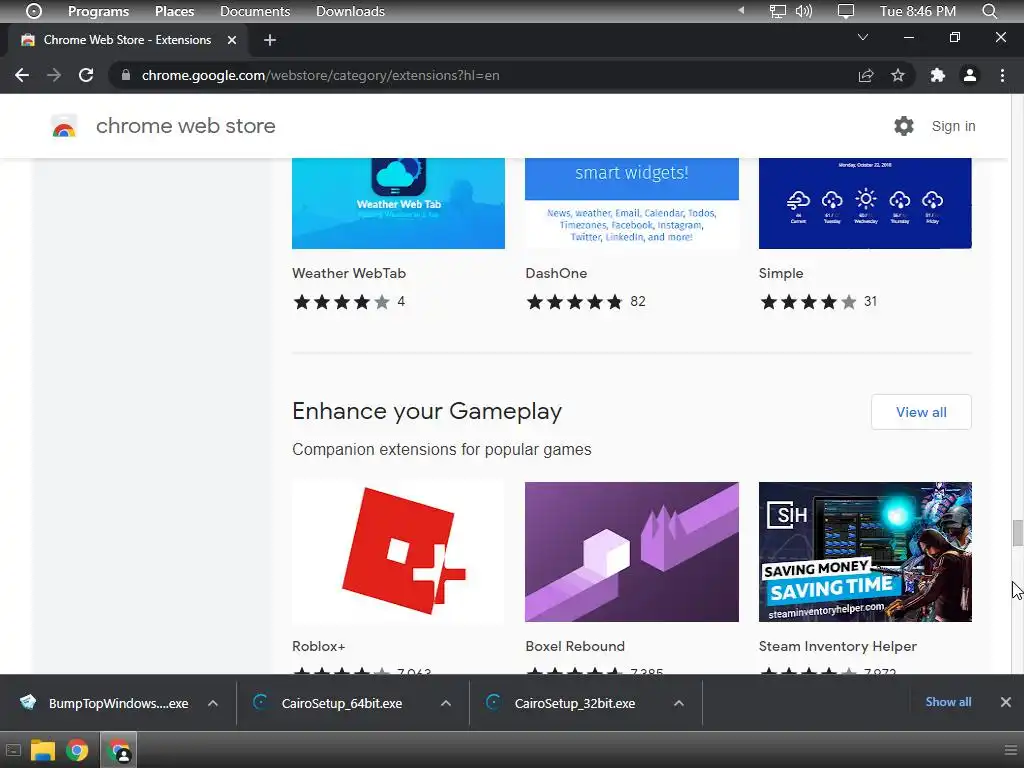Open Chrome Web Store settings gear
The image size is (1024, 768).
pos(904,126)
